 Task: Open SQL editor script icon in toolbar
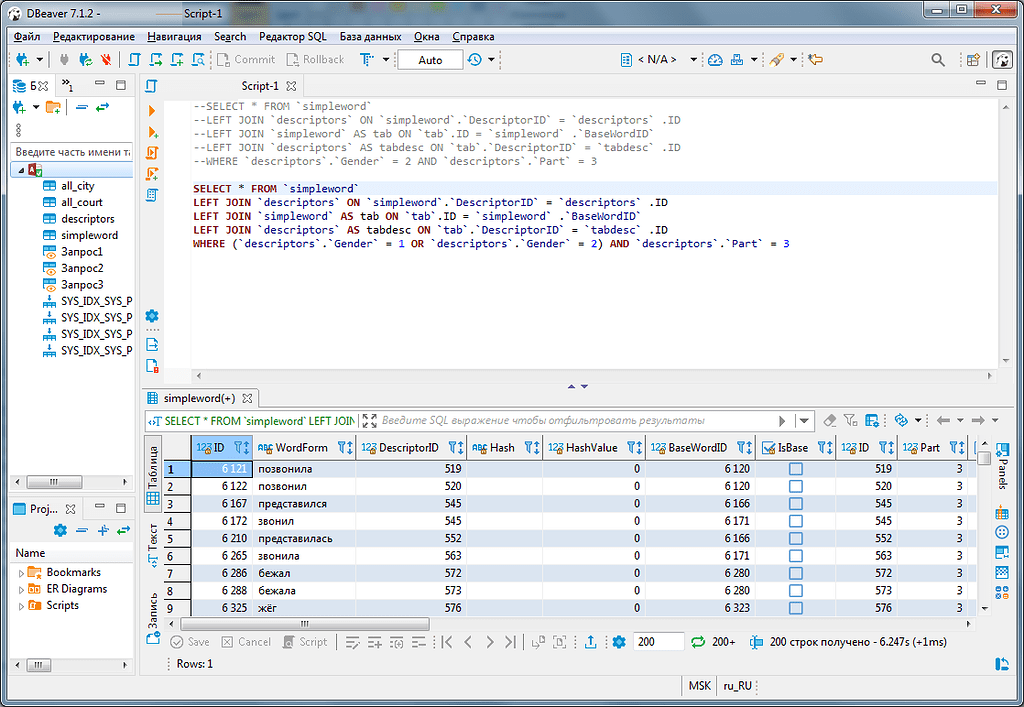(135, 59)
